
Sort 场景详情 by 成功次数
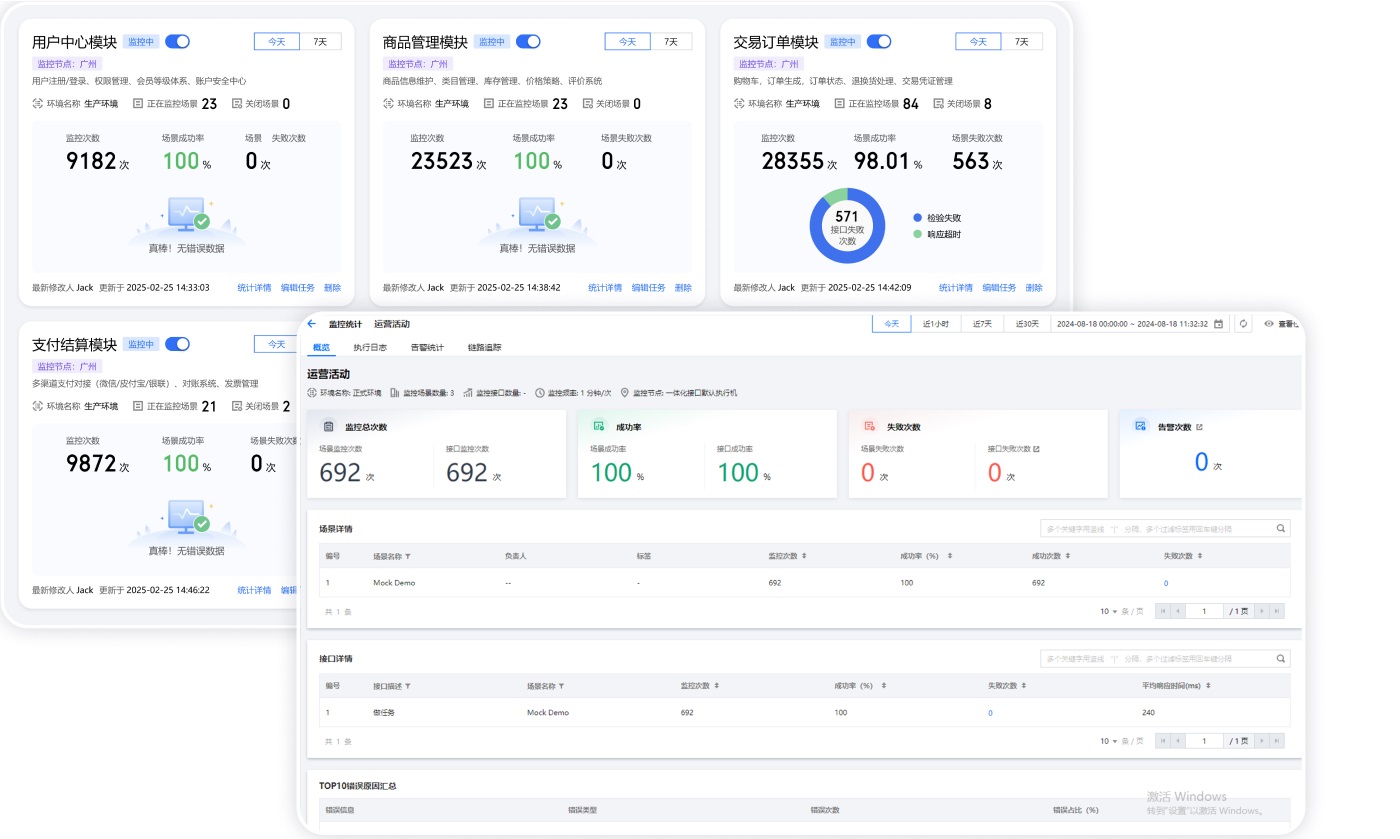(x=1068, y=556)
